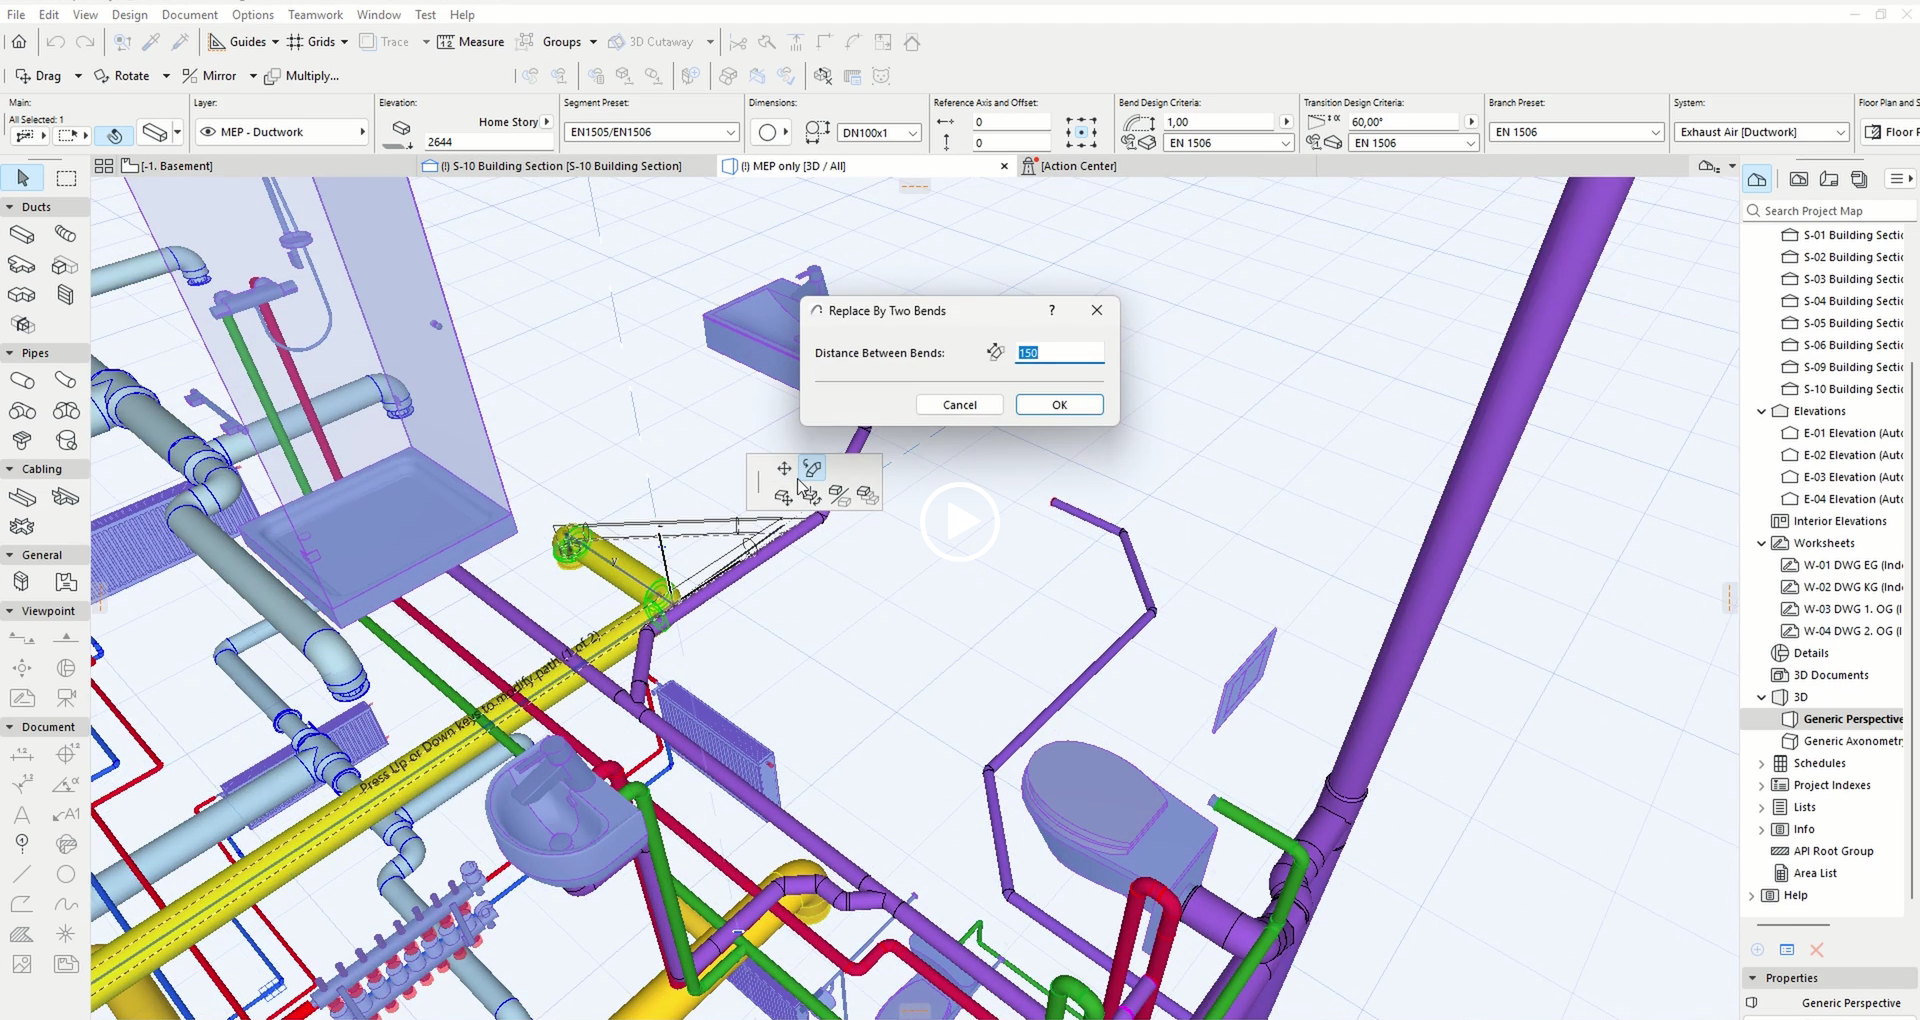Click the Home icon in the toolbar
This screenshot has width=1920, height=1020.
[19, 42]
